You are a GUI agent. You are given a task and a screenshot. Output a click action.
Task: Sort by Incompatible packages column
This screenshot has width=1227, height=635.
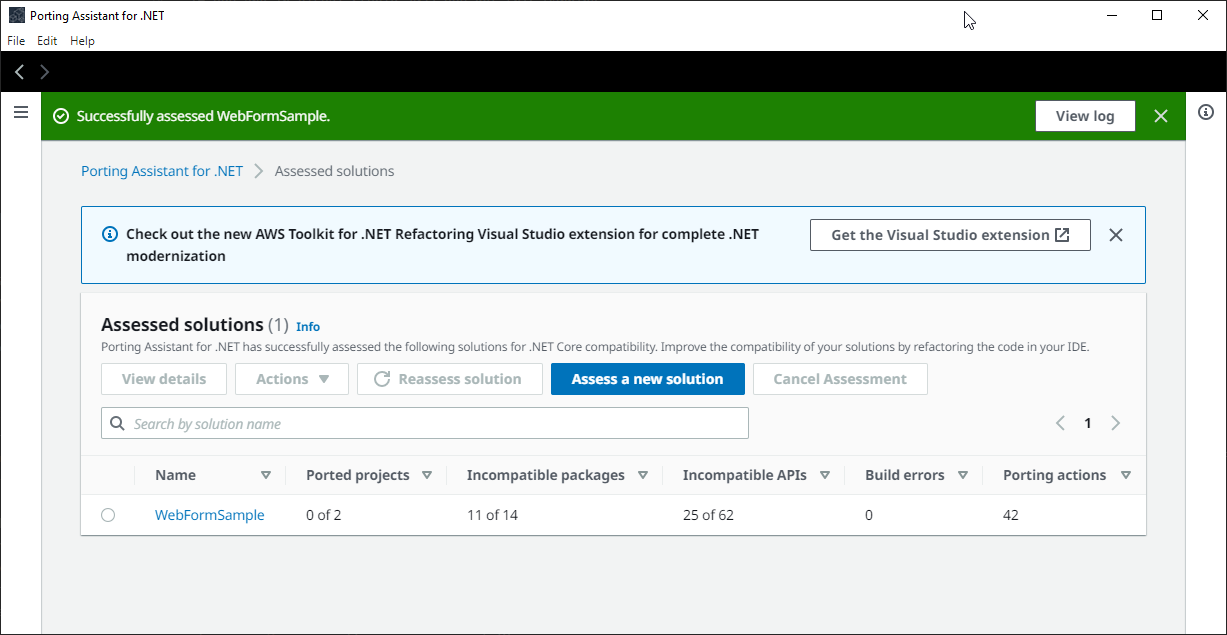click(x=643, y=476)
